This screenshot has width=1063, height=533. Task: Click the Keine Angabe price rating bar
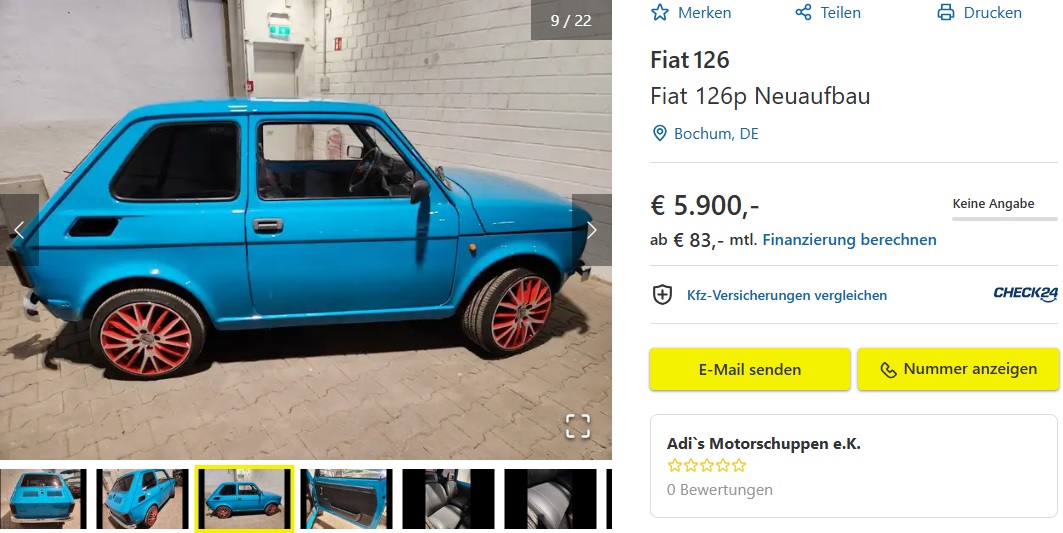pyautogui.click(x=1005, y=218)
